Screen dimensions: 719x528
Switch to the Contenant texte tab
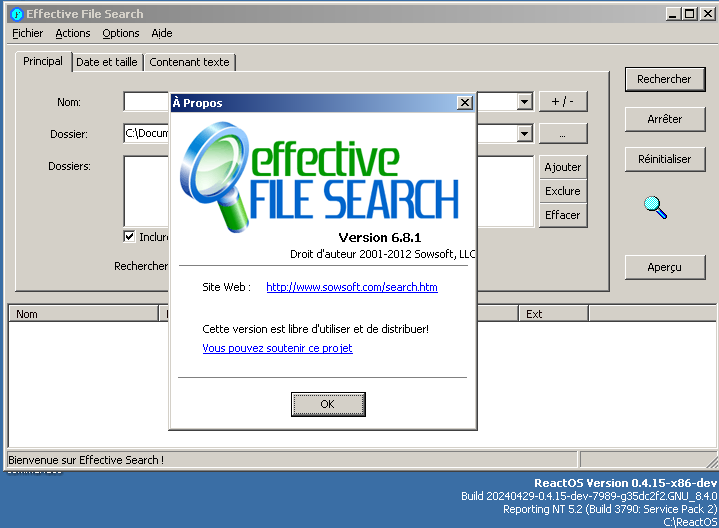189,62
